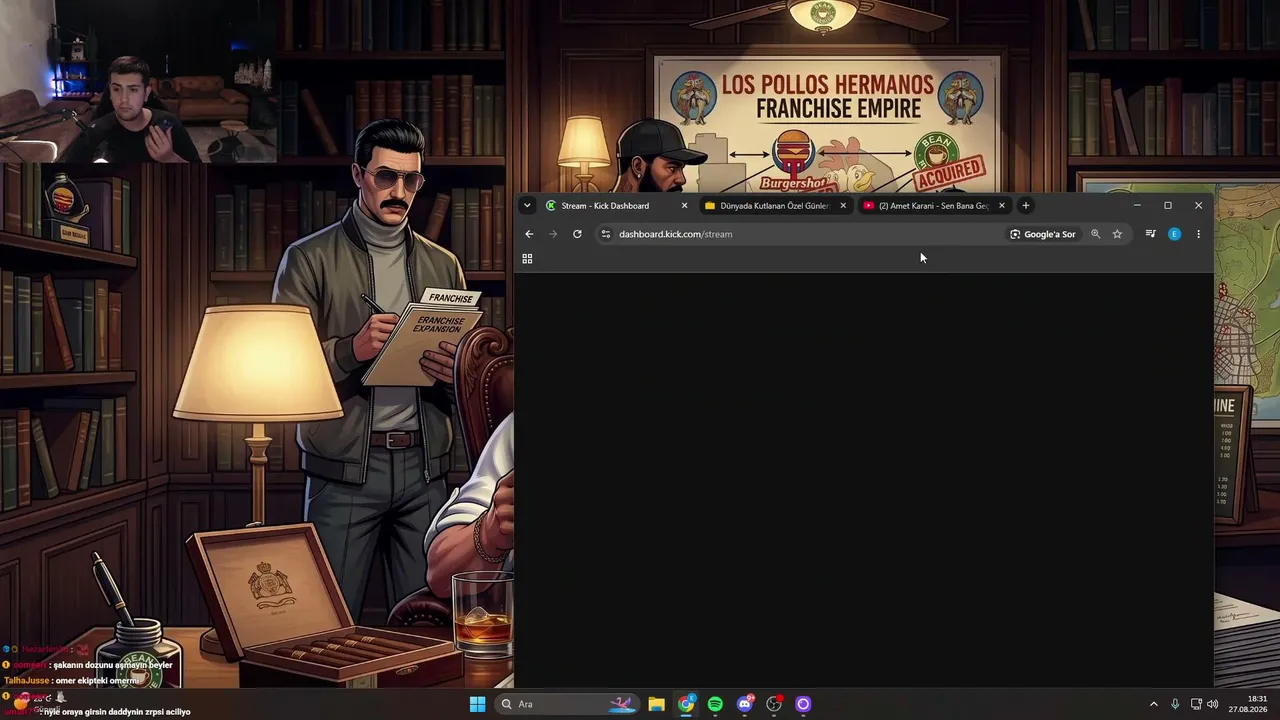Open OBS Studio from taskbar
This screenshot has height=720, width=1280.
click(x=774, y=704)
